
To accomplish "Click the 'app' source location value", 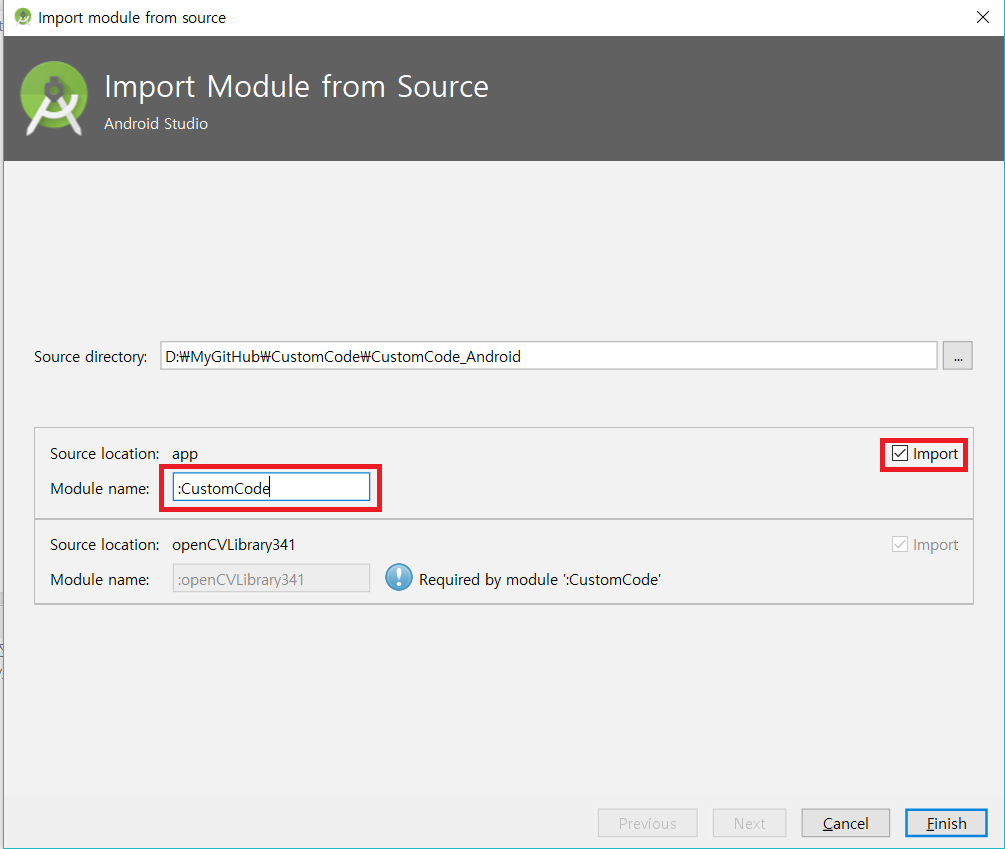I will (x=185, y=454).
